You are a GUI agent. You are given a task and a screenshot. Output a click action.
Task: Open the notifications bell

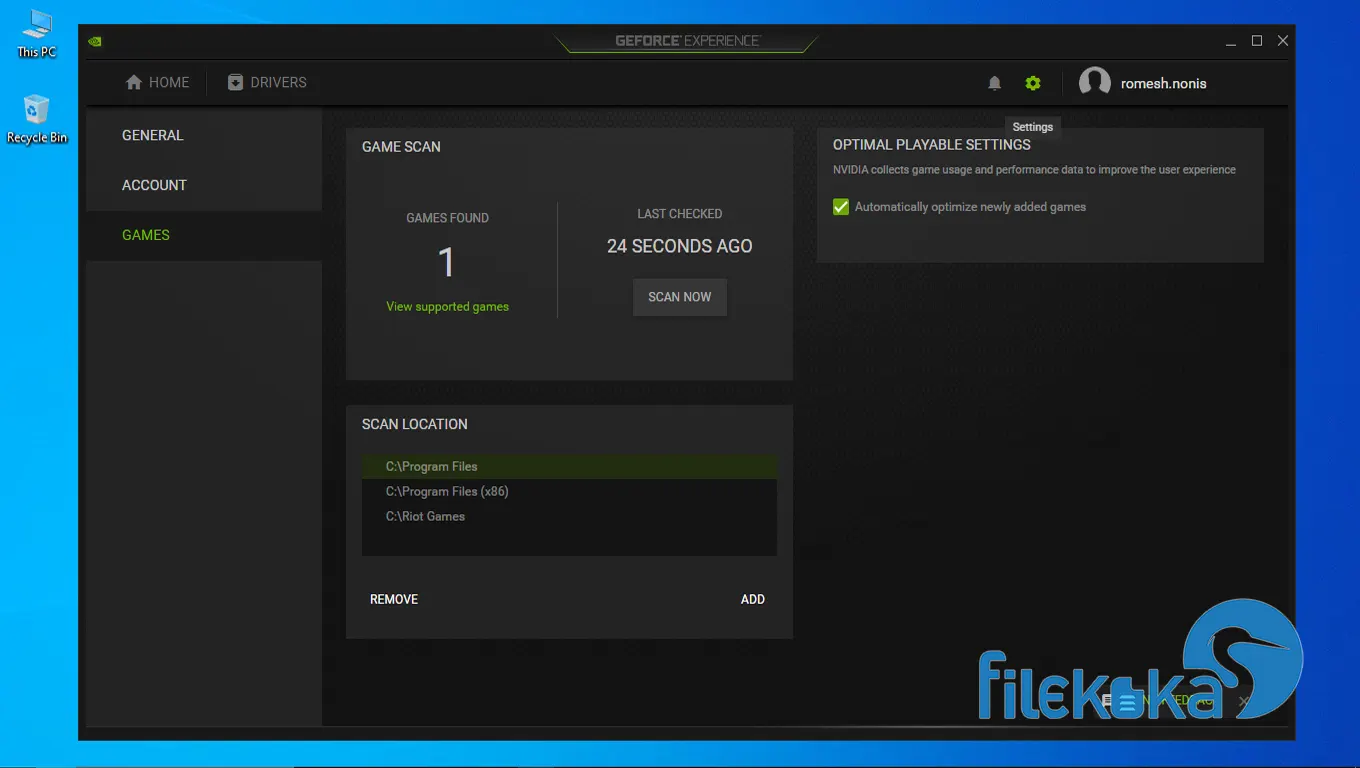click(994, 83)
